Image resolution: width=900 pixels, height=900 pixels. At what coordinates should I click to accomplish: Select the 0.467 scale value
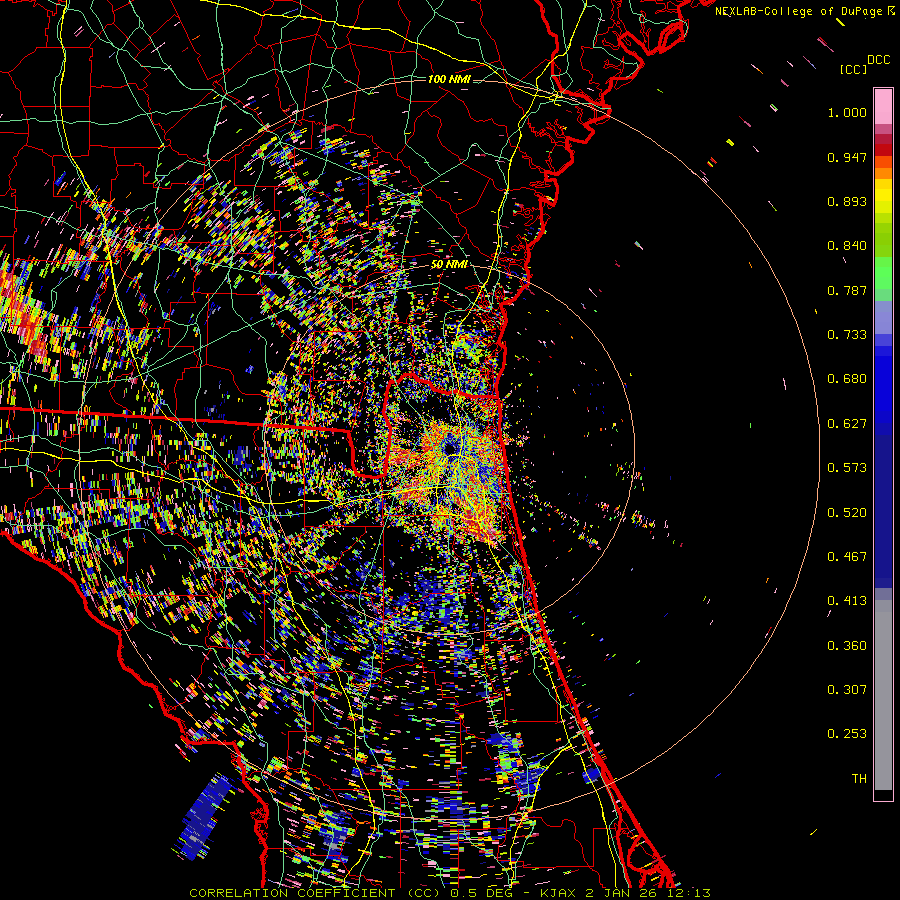[x=847, y=557]
